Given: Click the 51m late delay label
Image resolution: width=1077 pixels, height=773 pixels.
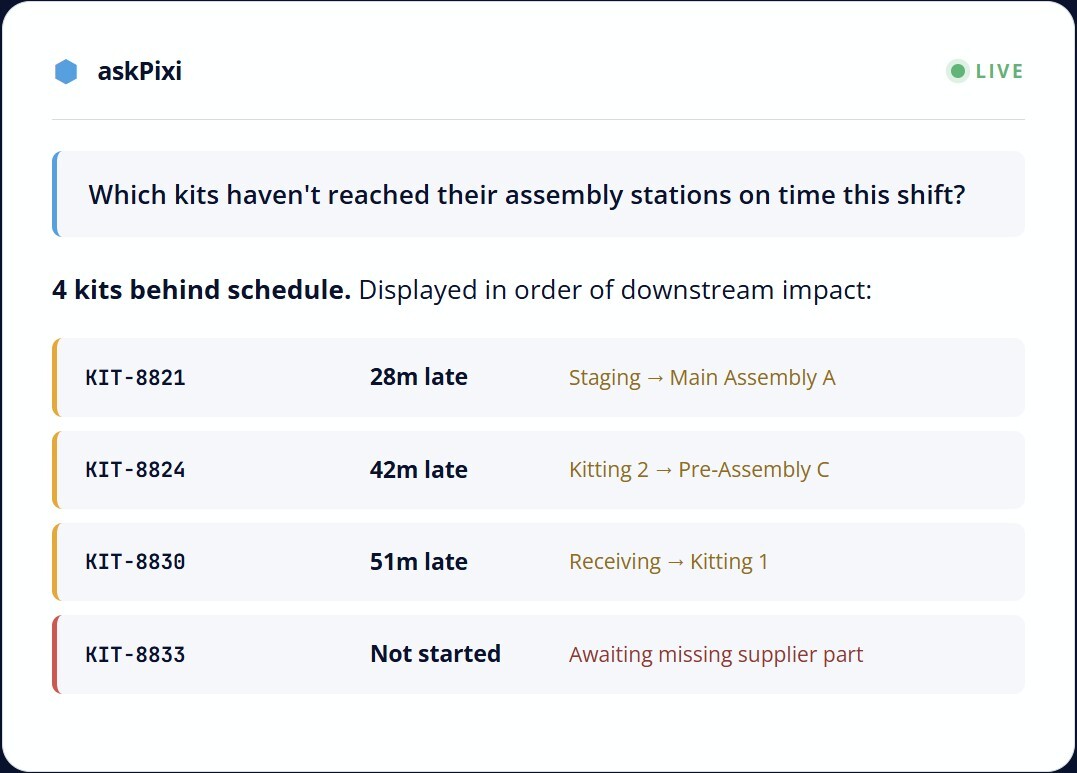Looking at the screenshot, I should point(419,562).
